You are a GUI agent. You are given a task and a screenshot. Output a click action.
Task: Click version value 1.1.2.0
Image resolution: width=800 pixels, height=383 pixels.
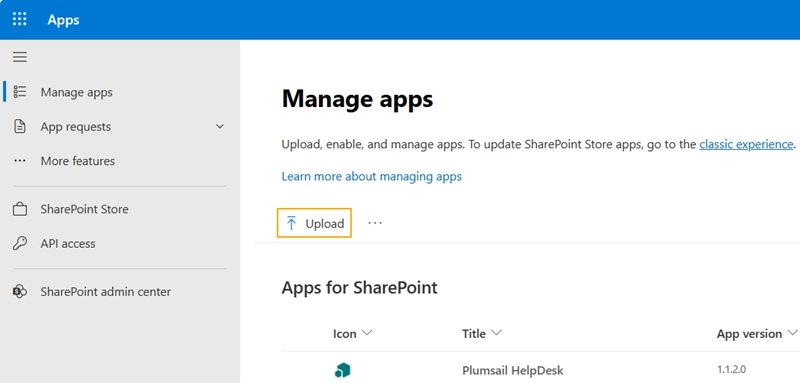732,370
